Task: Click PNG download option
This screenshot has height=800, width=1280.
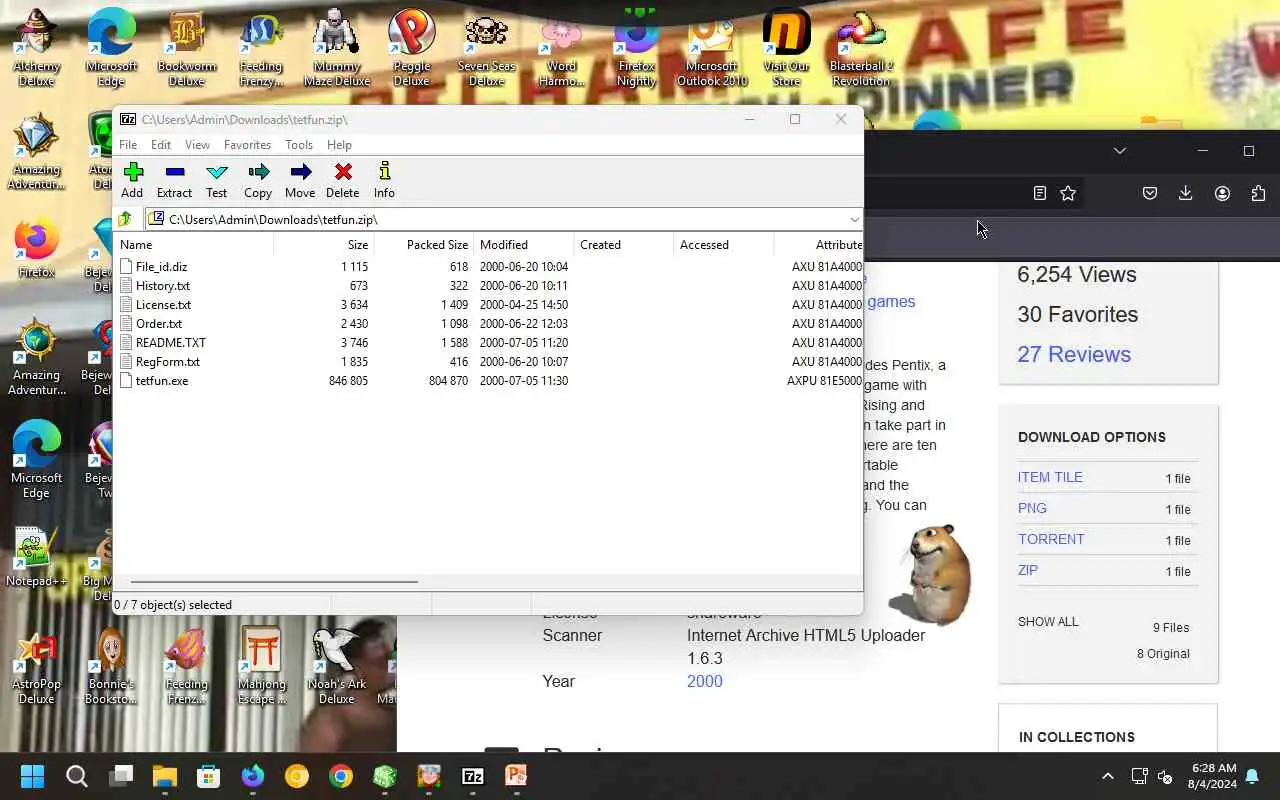Action: pos(1032,508)
